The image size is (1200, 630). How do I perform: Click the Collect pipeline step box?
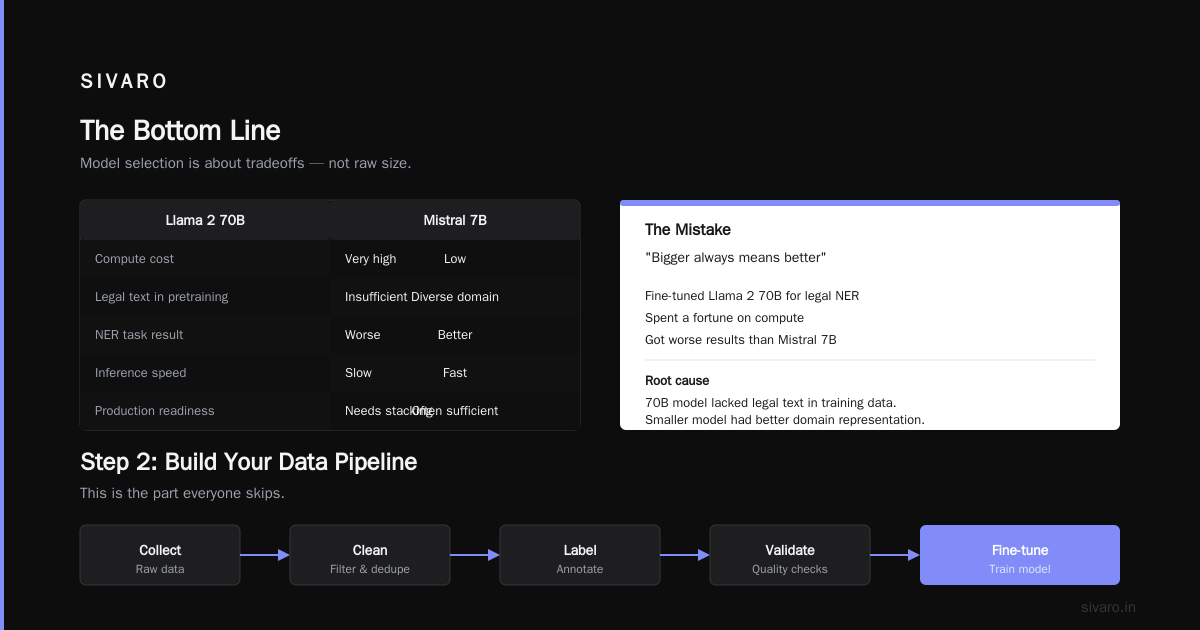pos(160,555)
